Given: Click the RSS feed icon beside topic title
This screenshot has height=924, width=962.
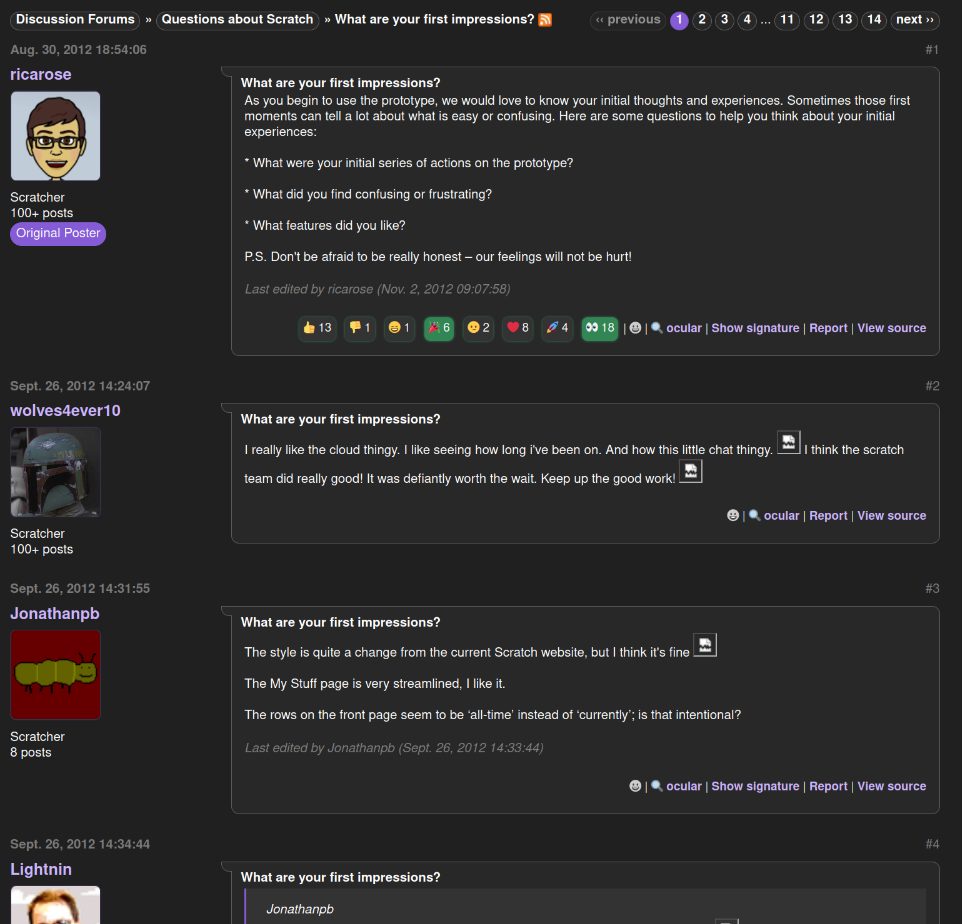Looking at the screenshot, I should point(545,20).
